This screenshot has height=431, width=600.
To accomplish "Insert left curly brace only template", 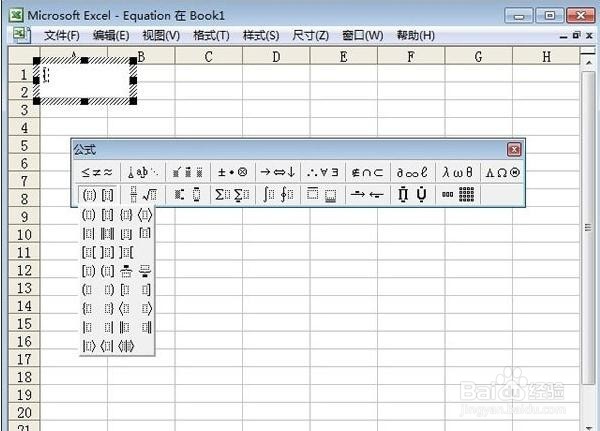I will (88, 308).
